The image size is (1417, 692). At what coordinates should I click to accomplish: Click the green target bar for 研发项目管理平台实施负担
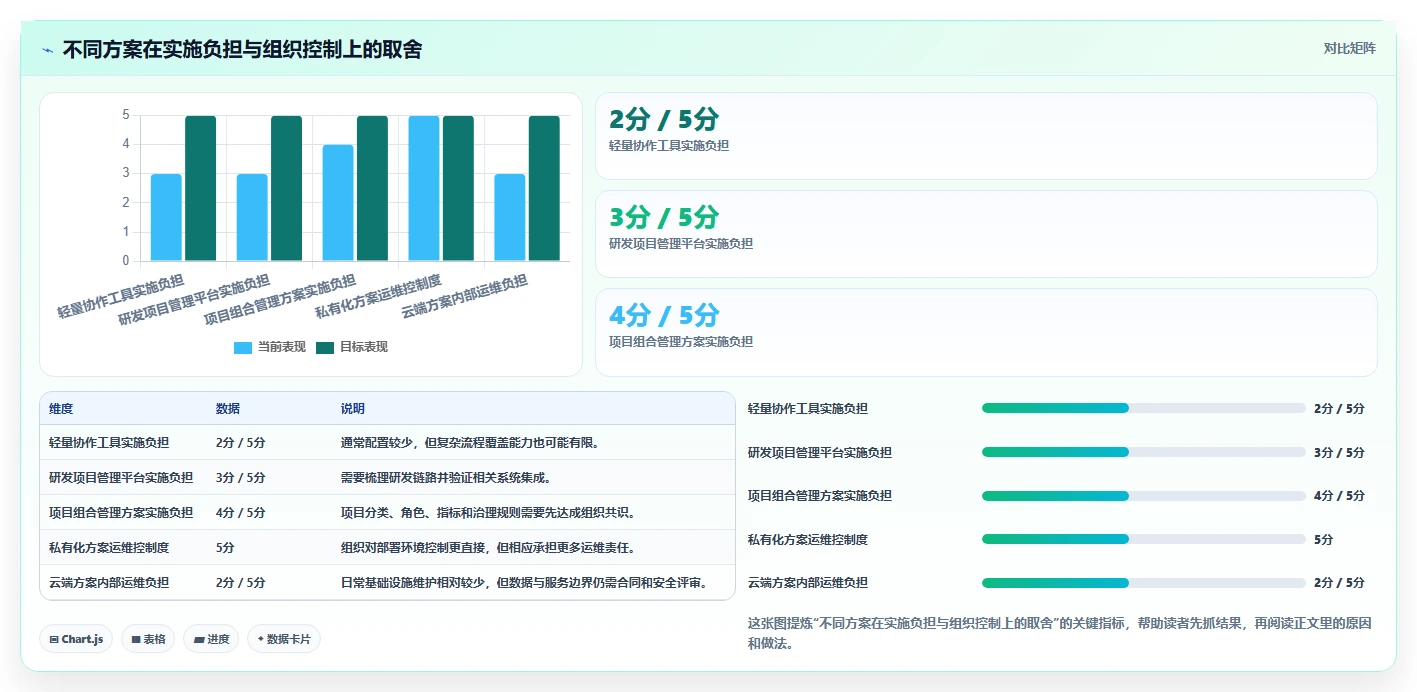click(x=287, y=189)
